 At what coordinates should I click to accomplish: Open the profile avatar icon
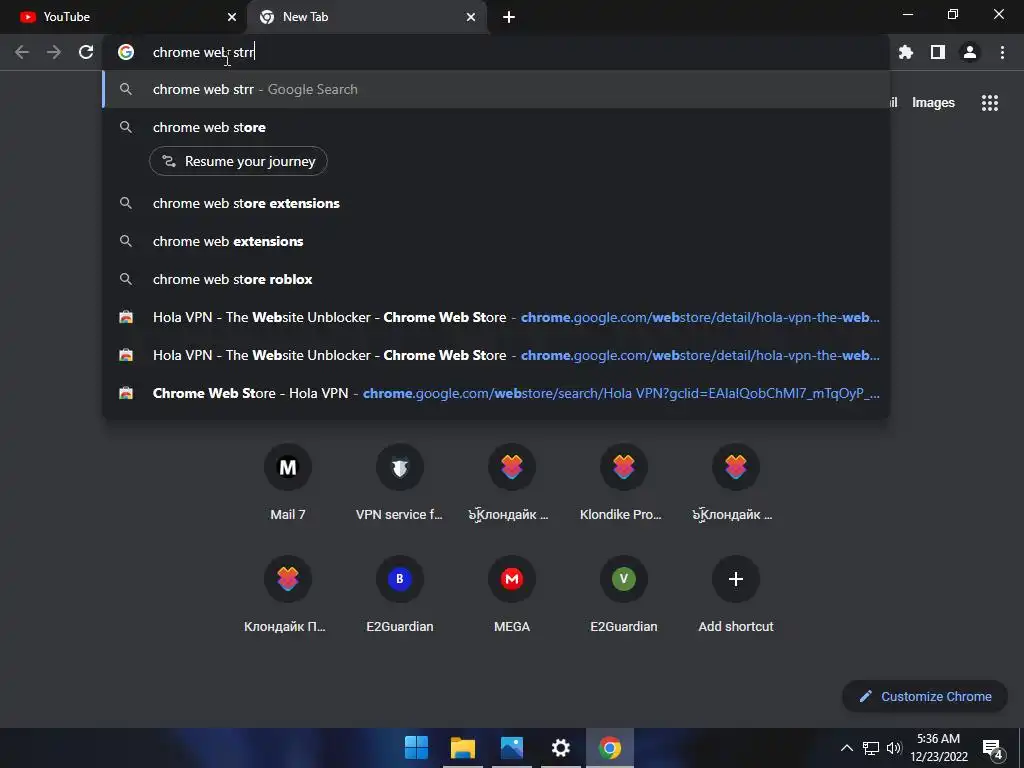pos(970,52)
